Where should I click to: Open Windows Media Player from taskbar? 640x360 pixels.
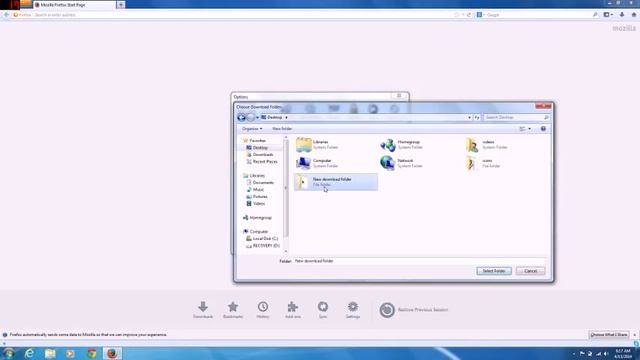click(71, 353)
